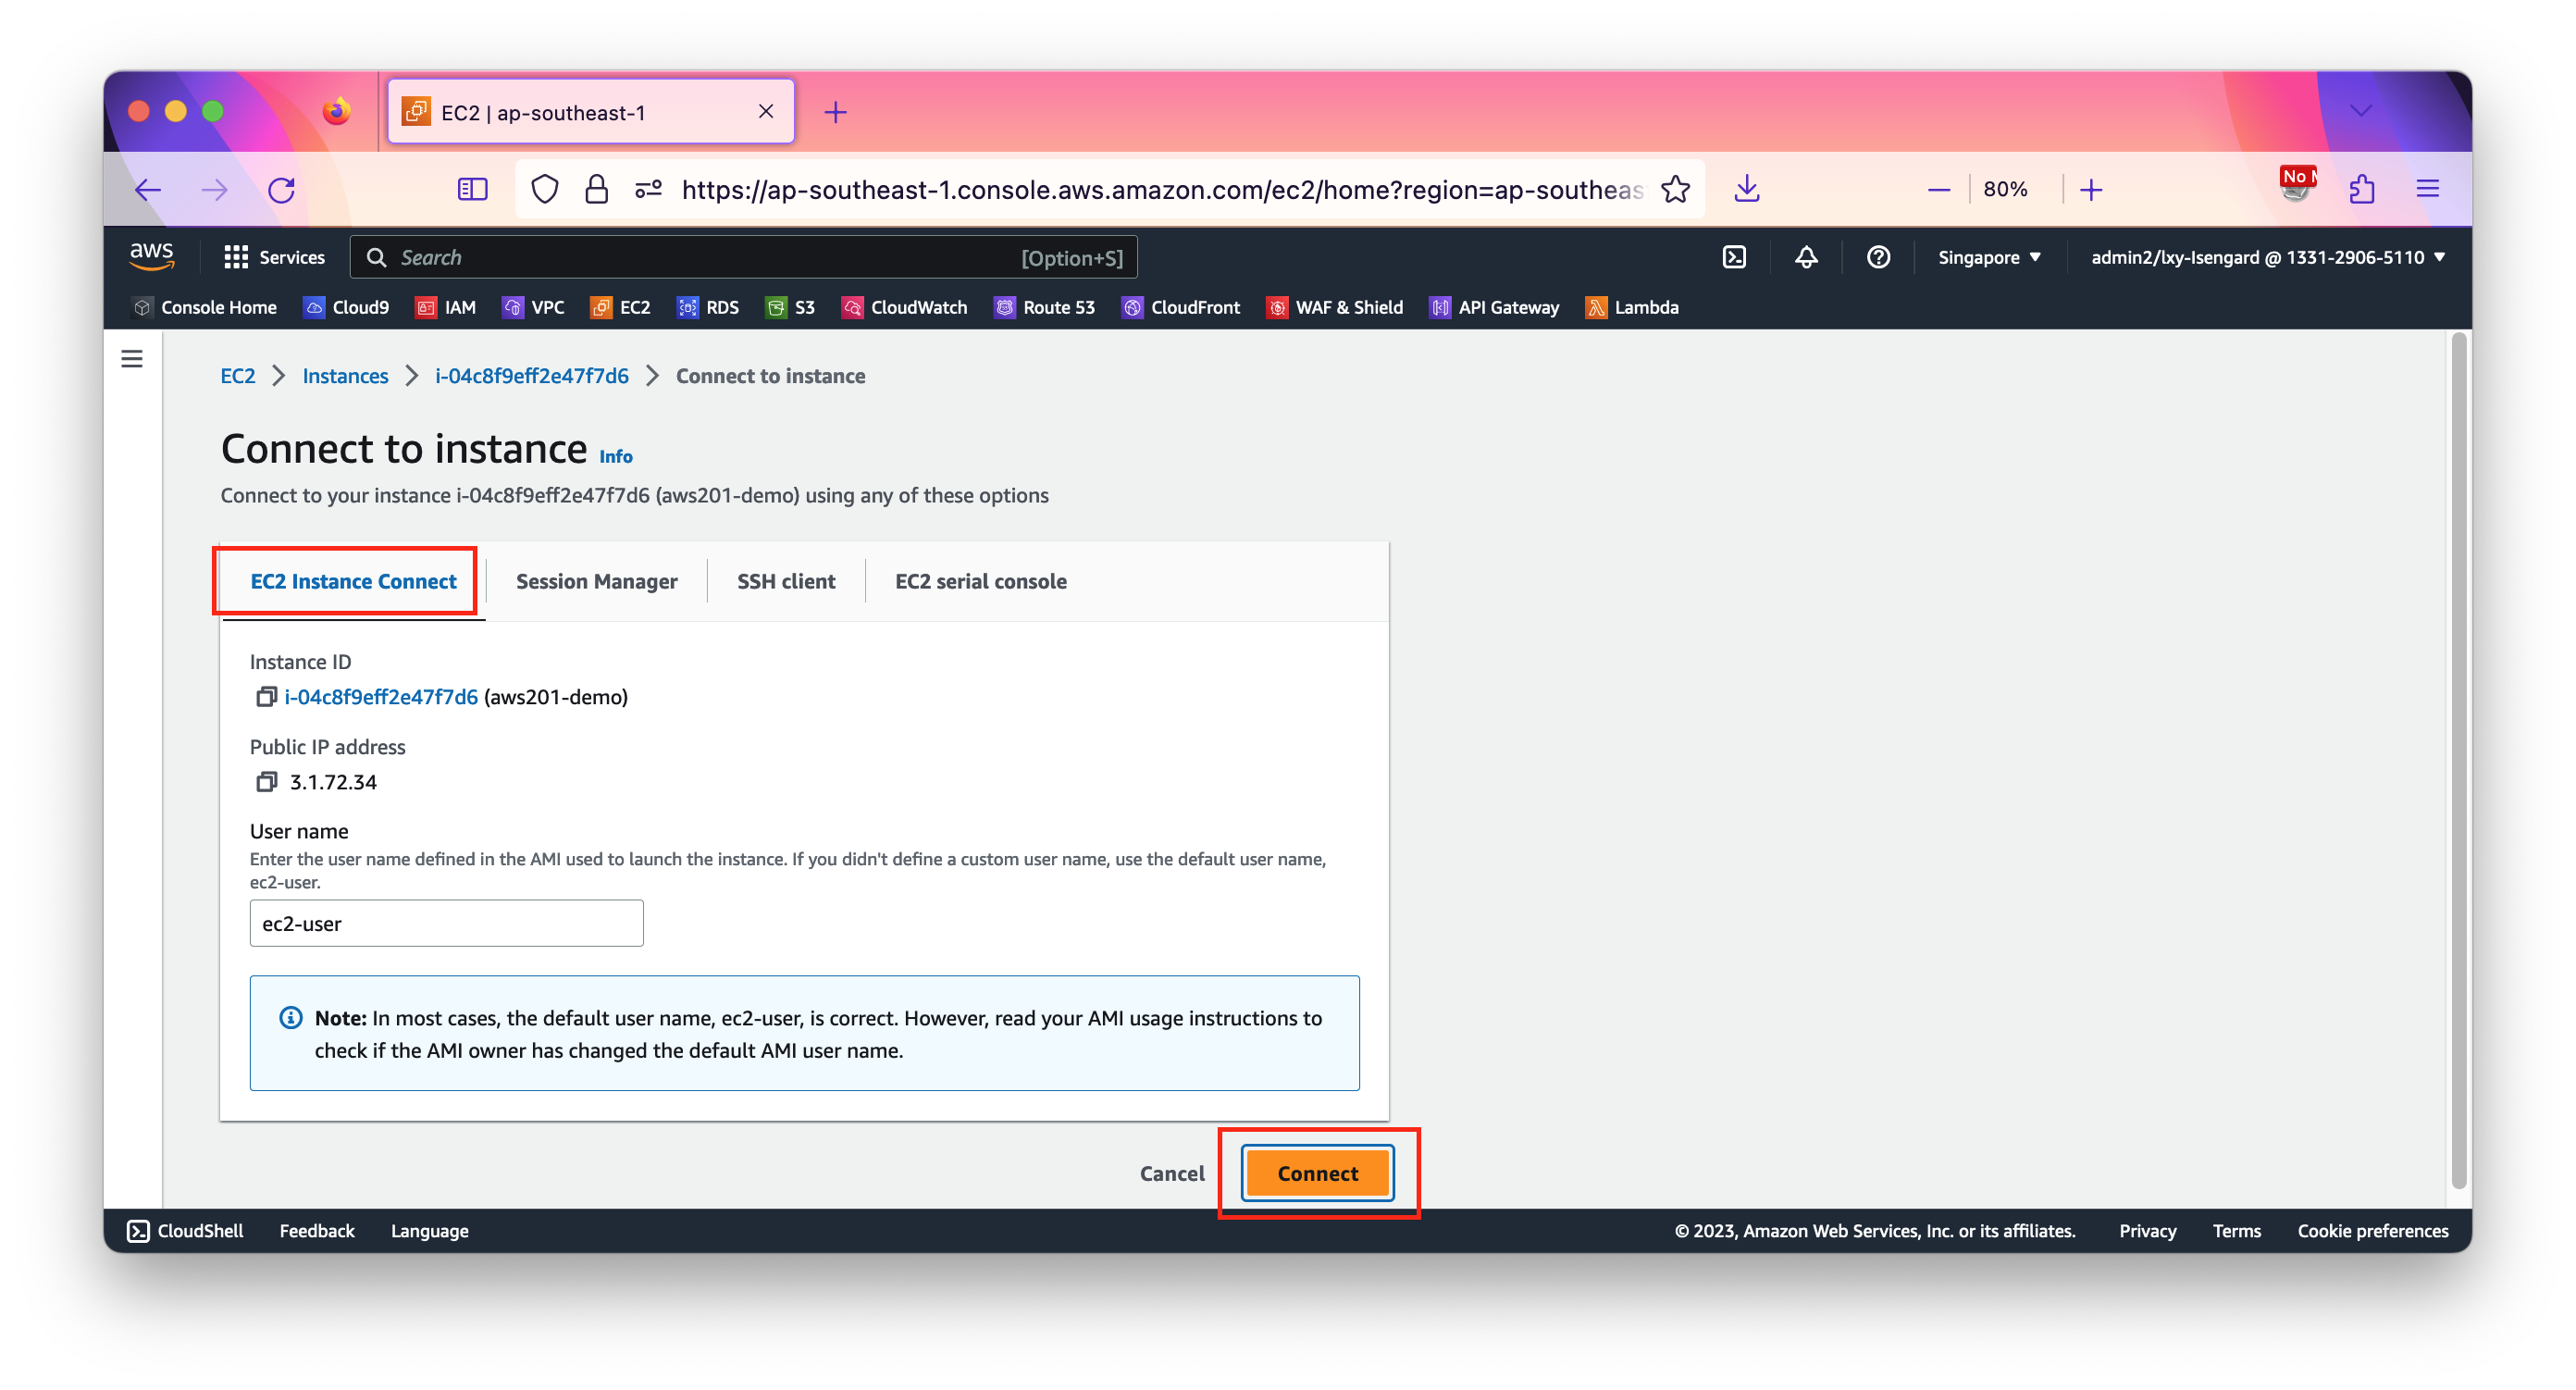The height and width of the screenshot is (1390, 2576).
Task: Open the Services grid menu
Action: pos(274,257)
